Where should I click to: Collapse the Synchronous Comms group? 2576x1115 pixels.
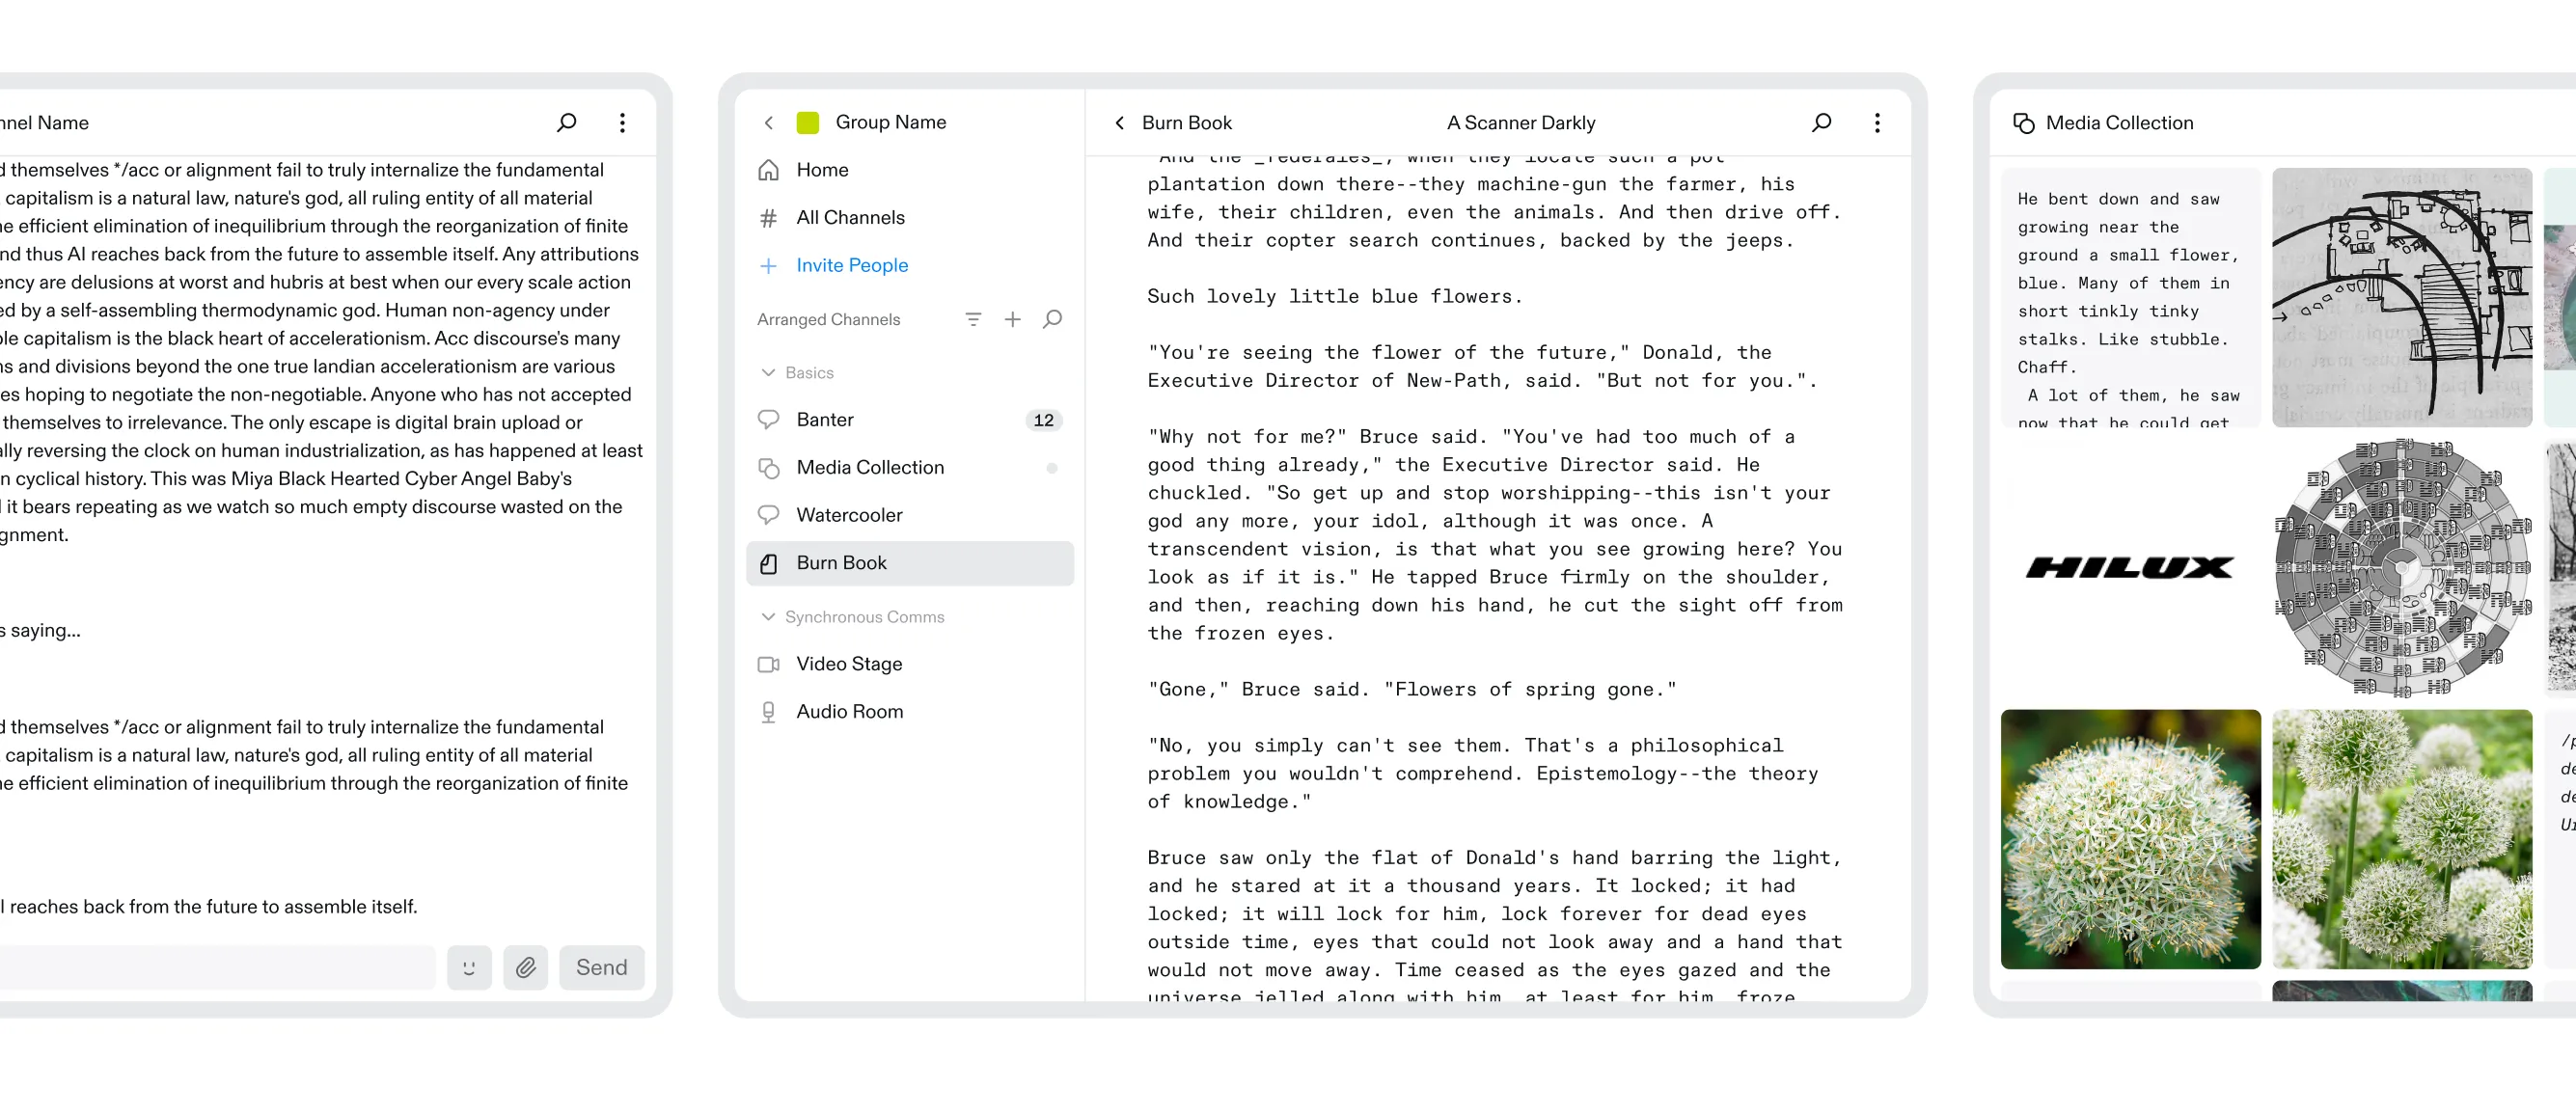(768, 617)
